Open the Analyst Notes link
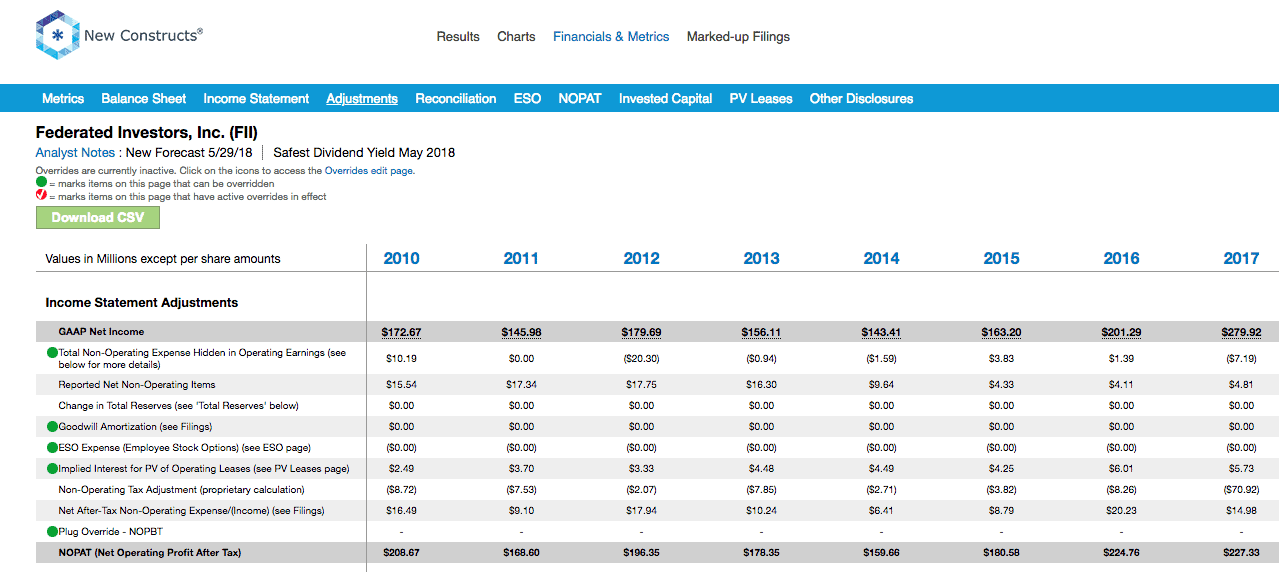The image size is (1279, 572). click(x=75, y=153)
